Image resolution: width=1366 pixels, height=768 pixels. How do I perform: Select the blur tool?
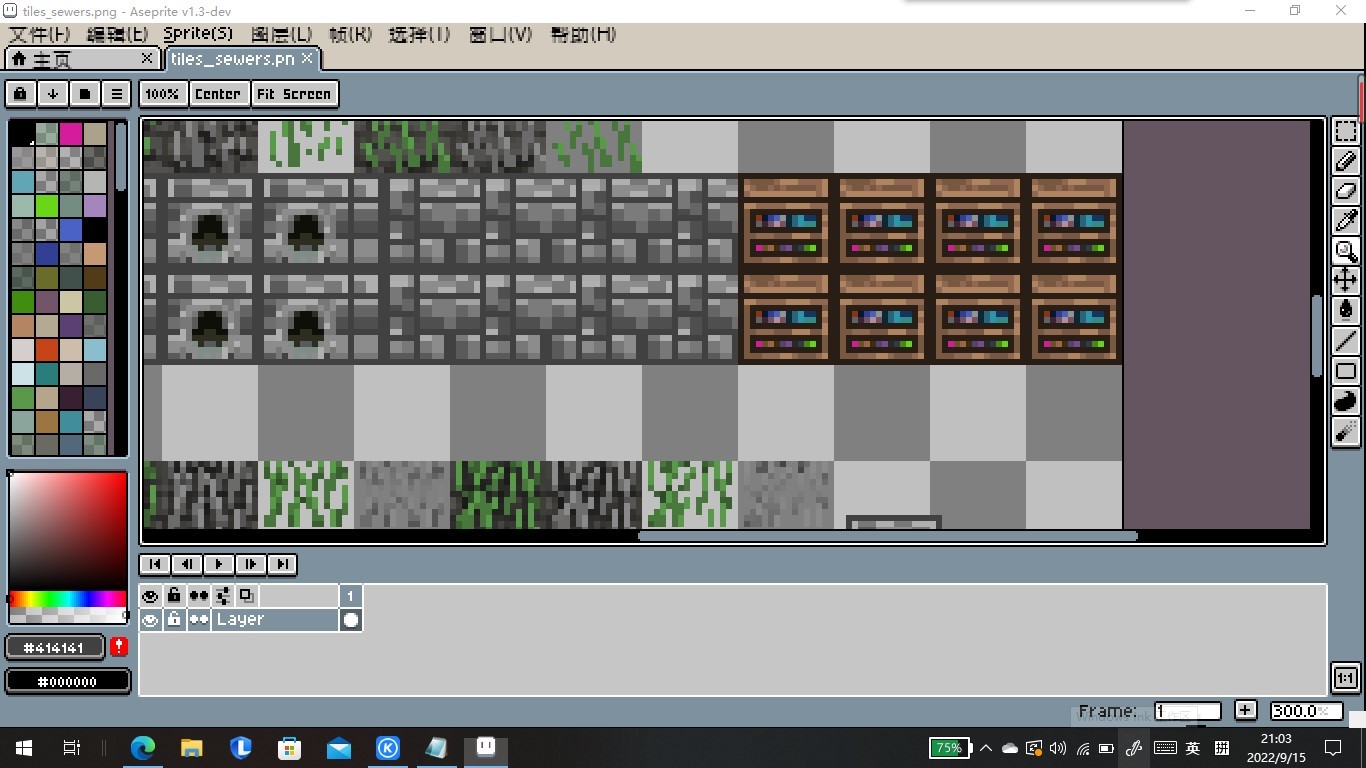(x=1345, y=431)
